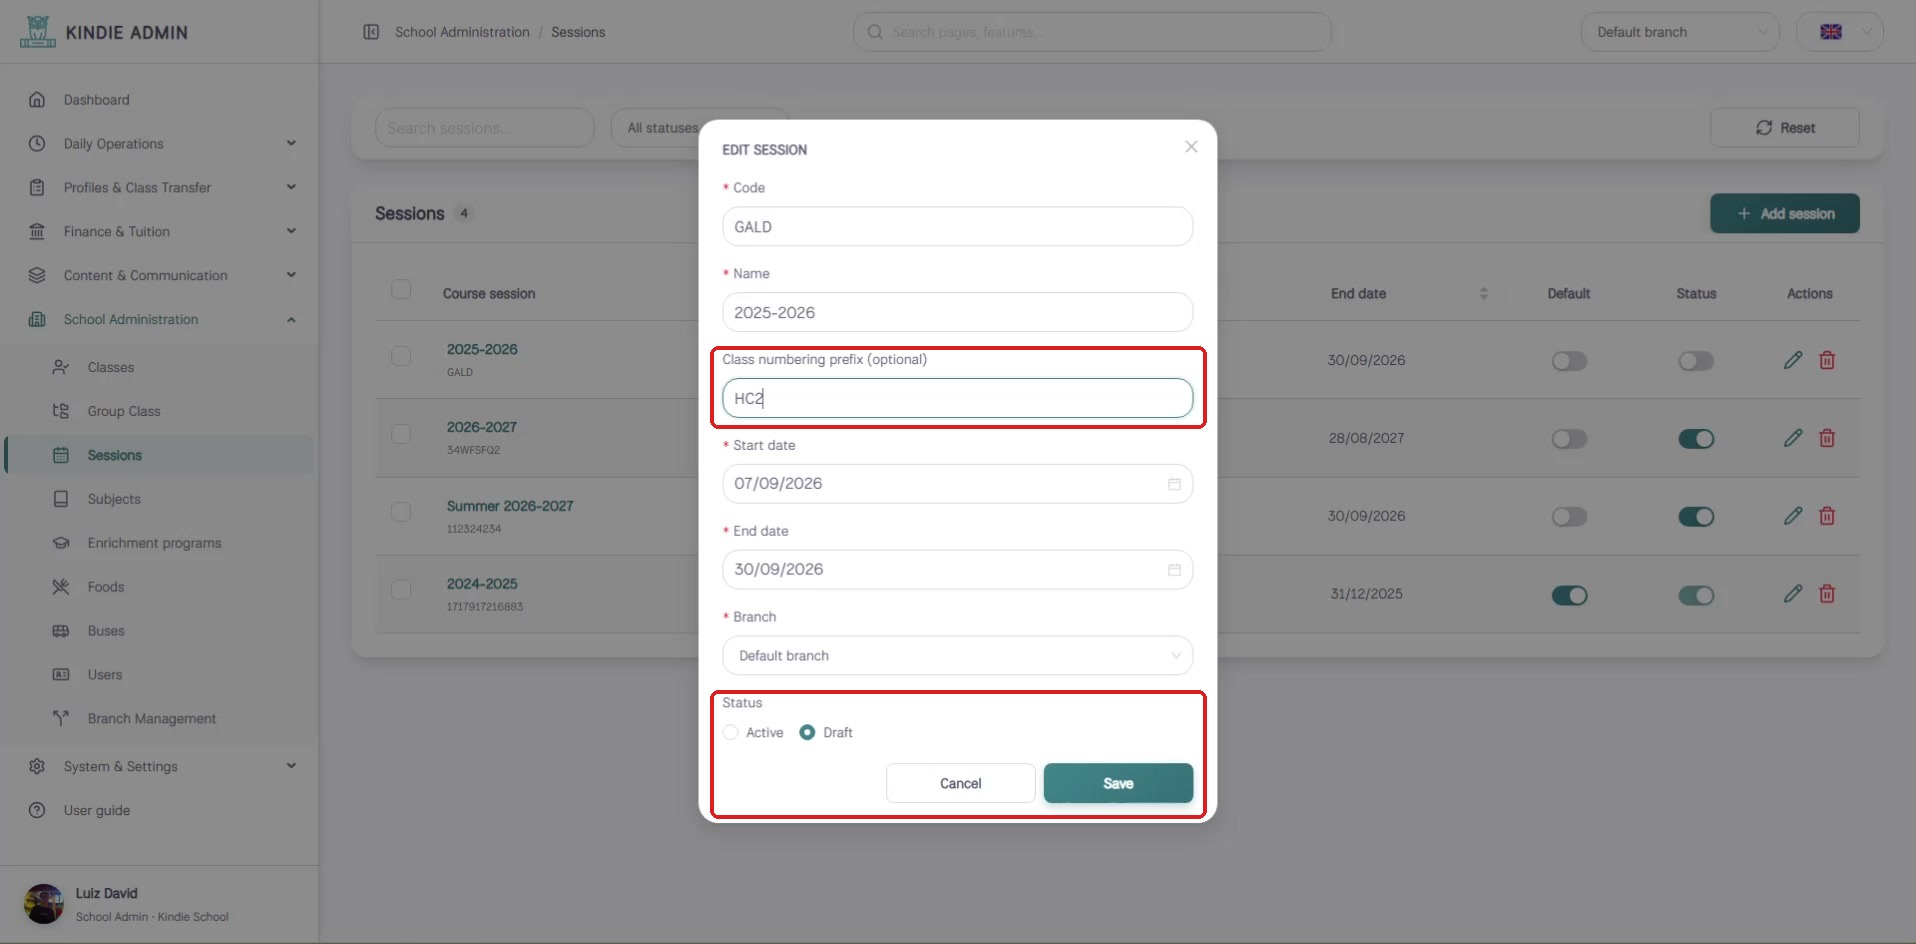Screen dimensions: 1916x944
Task: Toggle Default switch for 2025-2026 session
Action: coord(1569,361)
